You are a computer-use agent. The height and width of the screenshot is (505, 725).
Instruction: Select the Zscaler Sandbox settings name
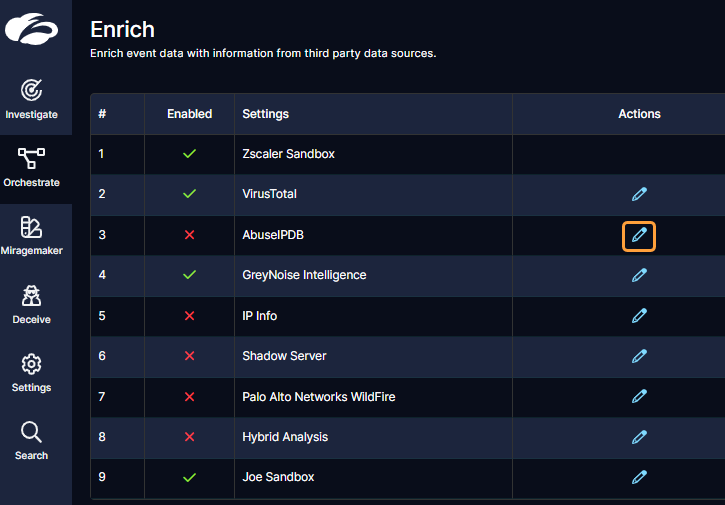pos(288,154)
